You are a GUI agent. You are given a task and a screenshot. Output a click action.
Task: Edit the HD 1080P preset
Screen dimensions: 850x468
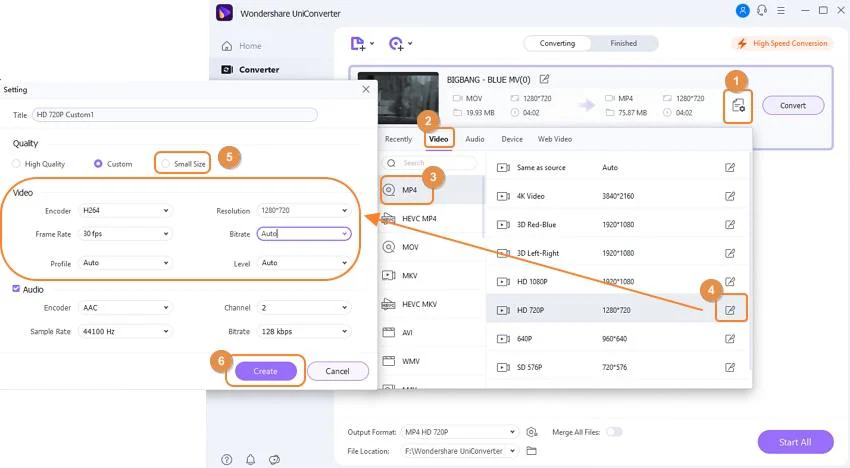click(730, 281)
